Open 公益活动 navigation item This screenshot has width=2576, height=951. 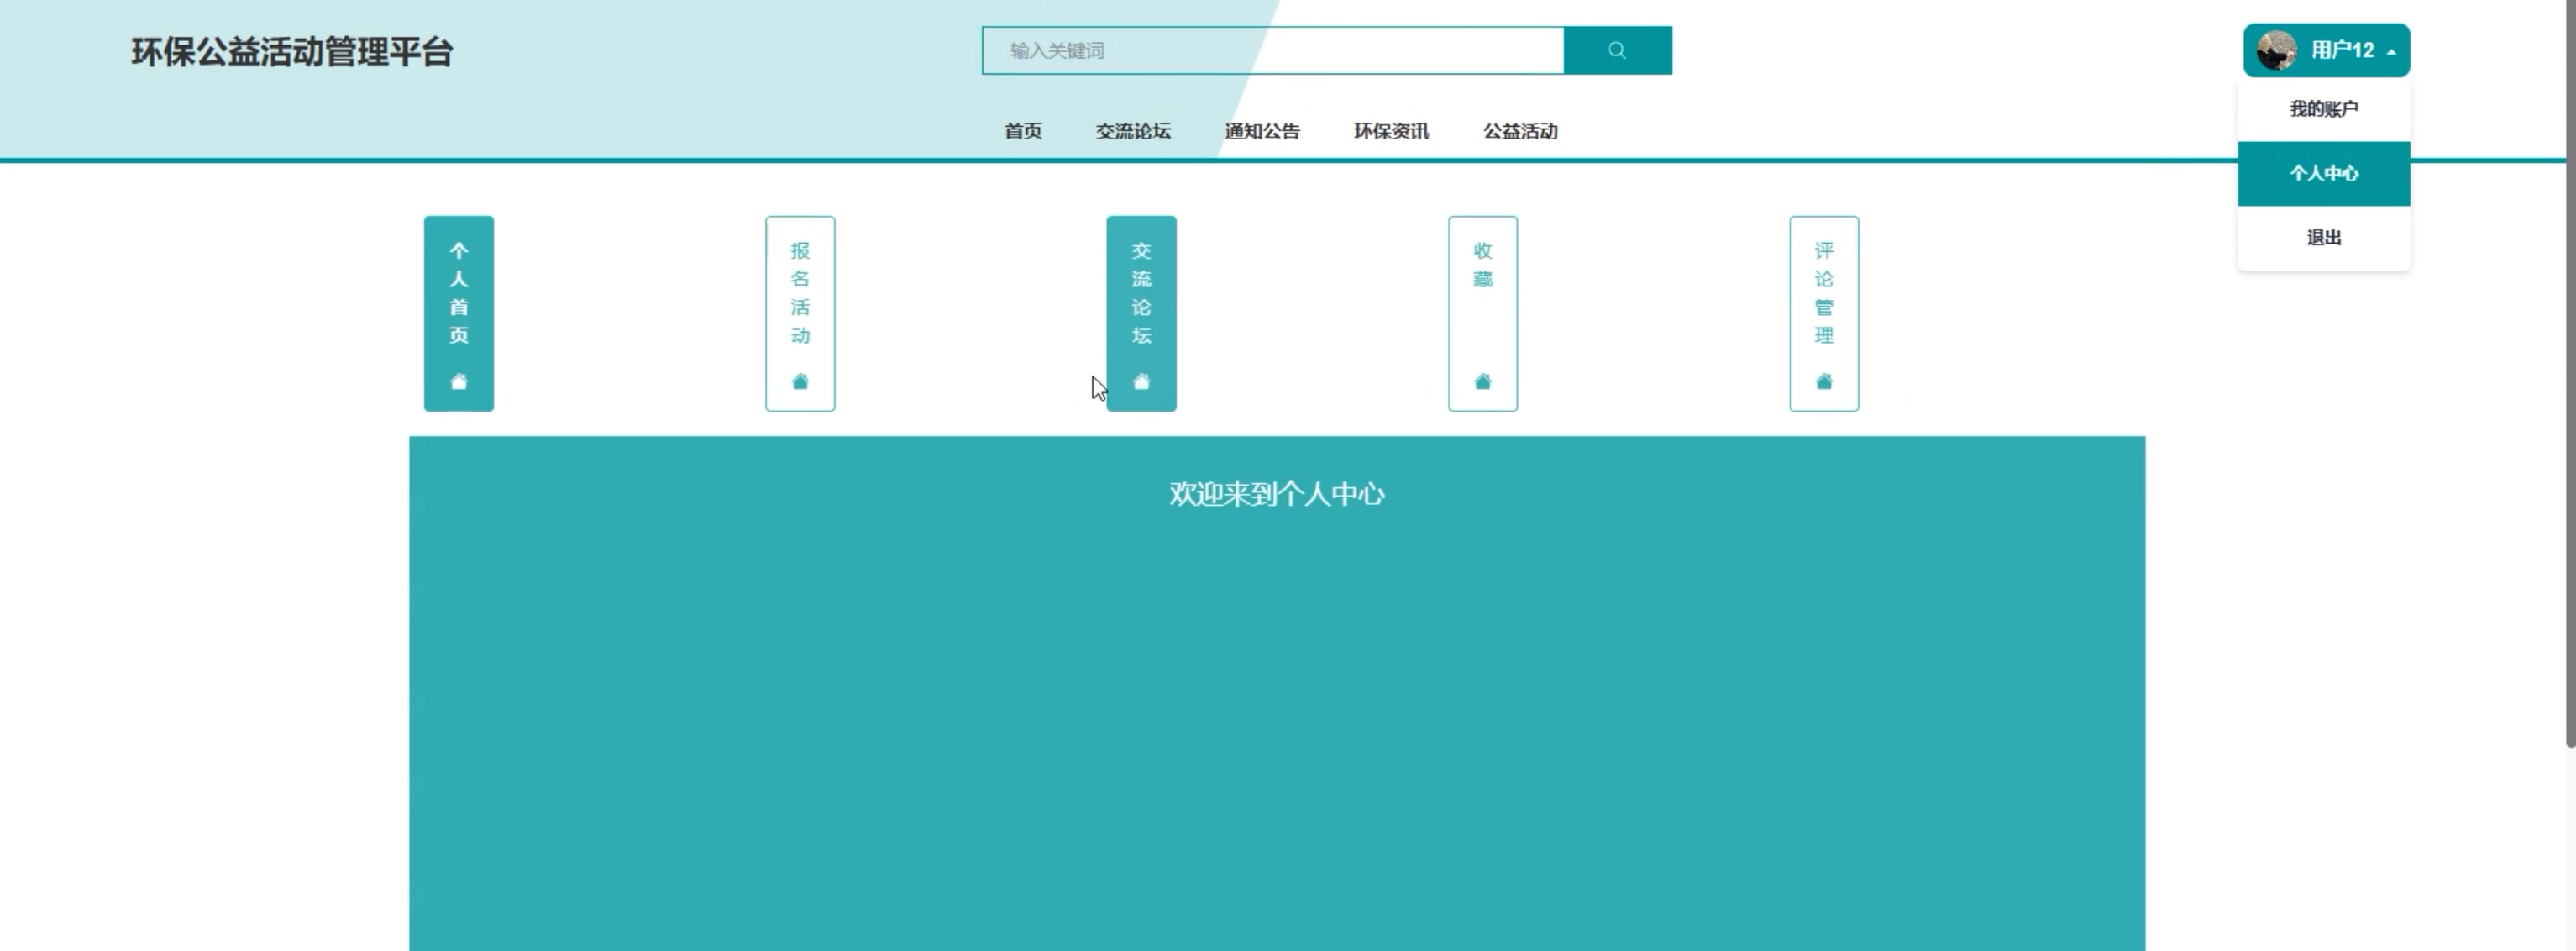(x=1519, y=131)
